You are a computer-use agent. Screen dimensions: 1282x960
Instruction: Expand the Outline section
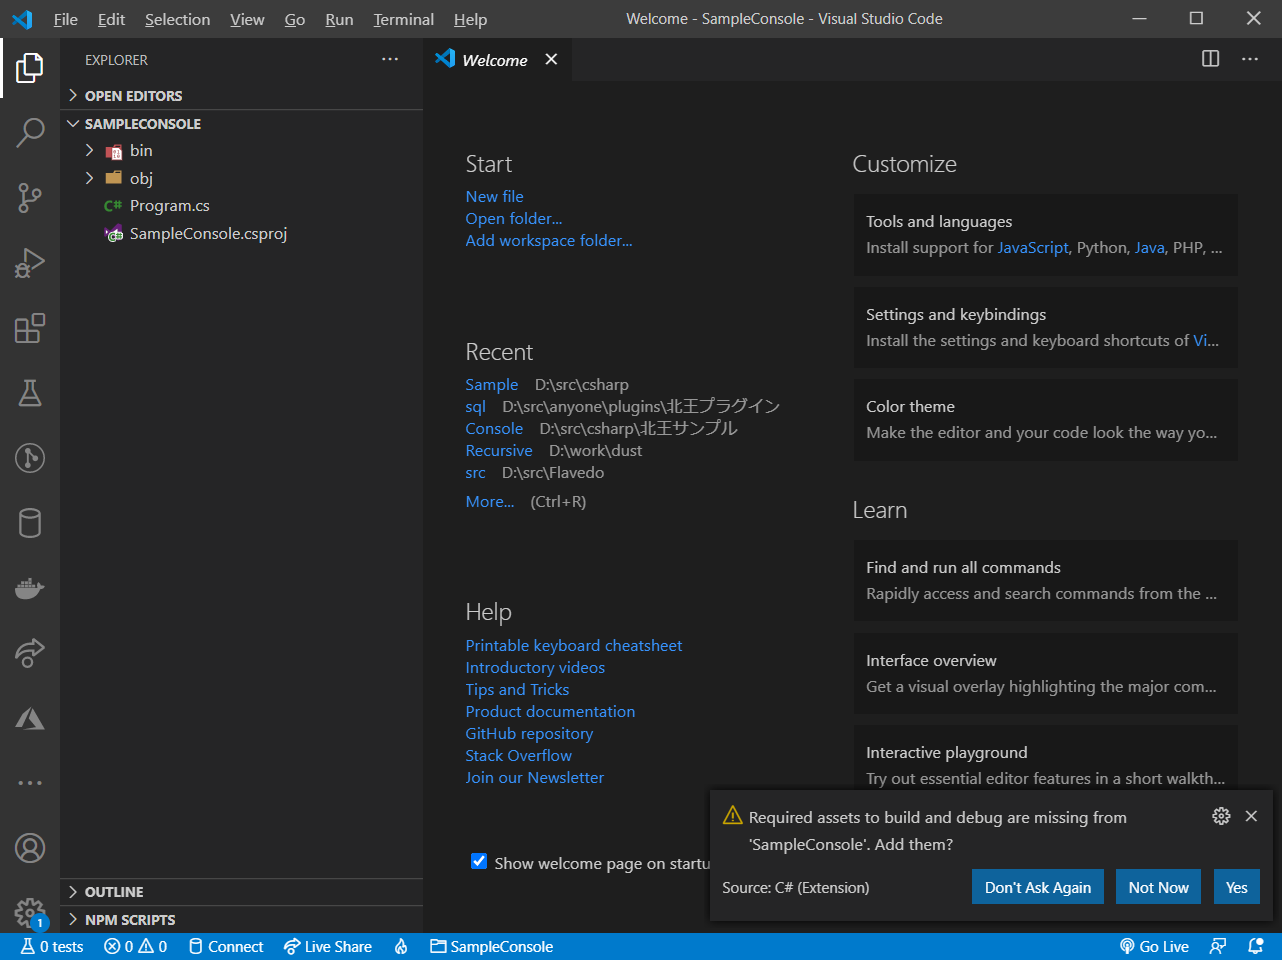click(240, 892)
